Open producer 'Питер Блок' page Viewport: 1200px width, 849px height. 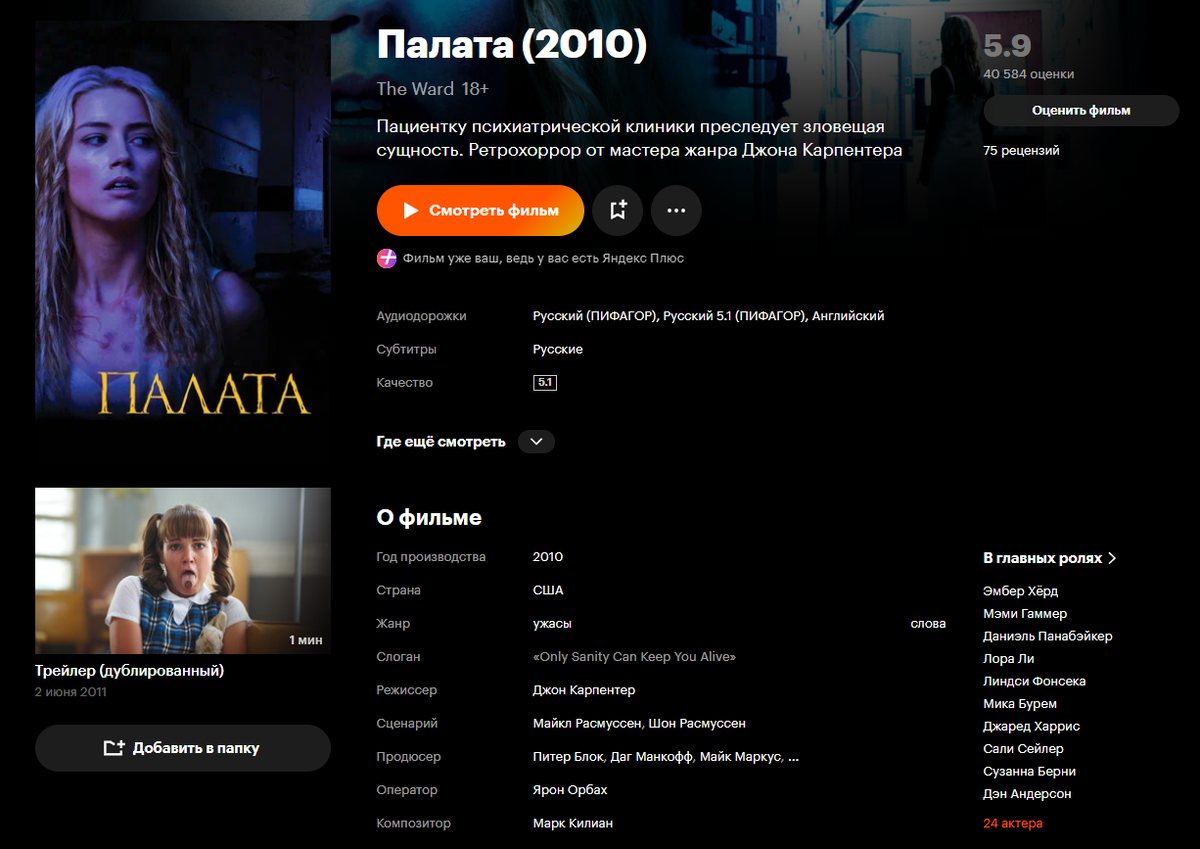click(568, 757)
